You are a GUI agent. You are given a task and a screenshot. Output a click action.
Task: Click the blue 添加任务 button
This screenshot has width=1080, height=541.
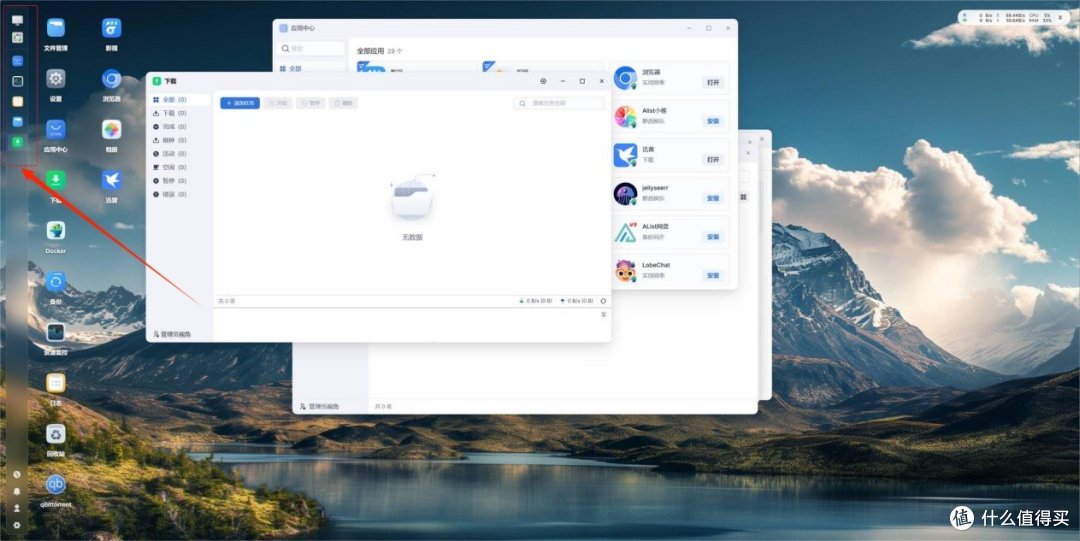240,103
